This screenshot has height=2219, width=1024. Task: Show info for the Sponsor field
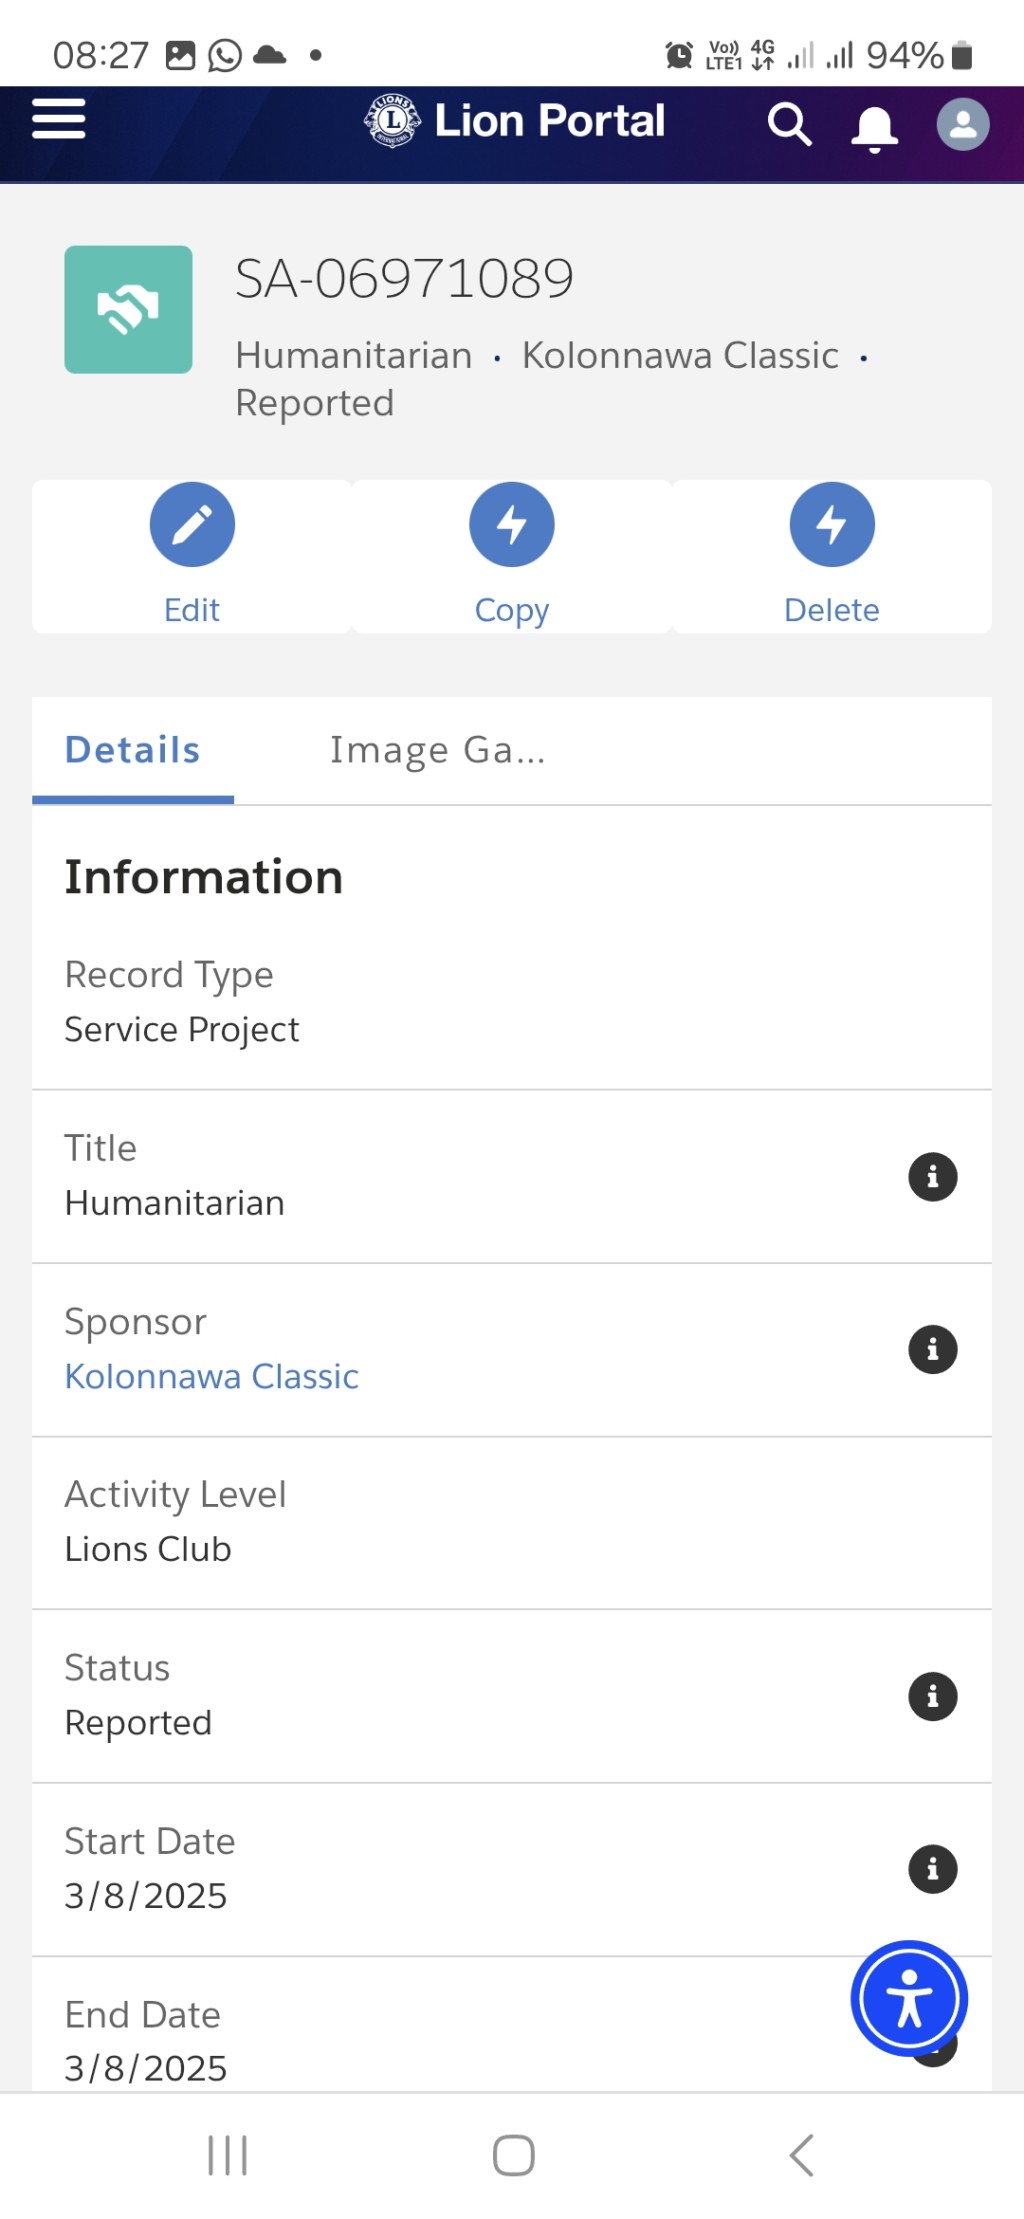coord(932,1350)
